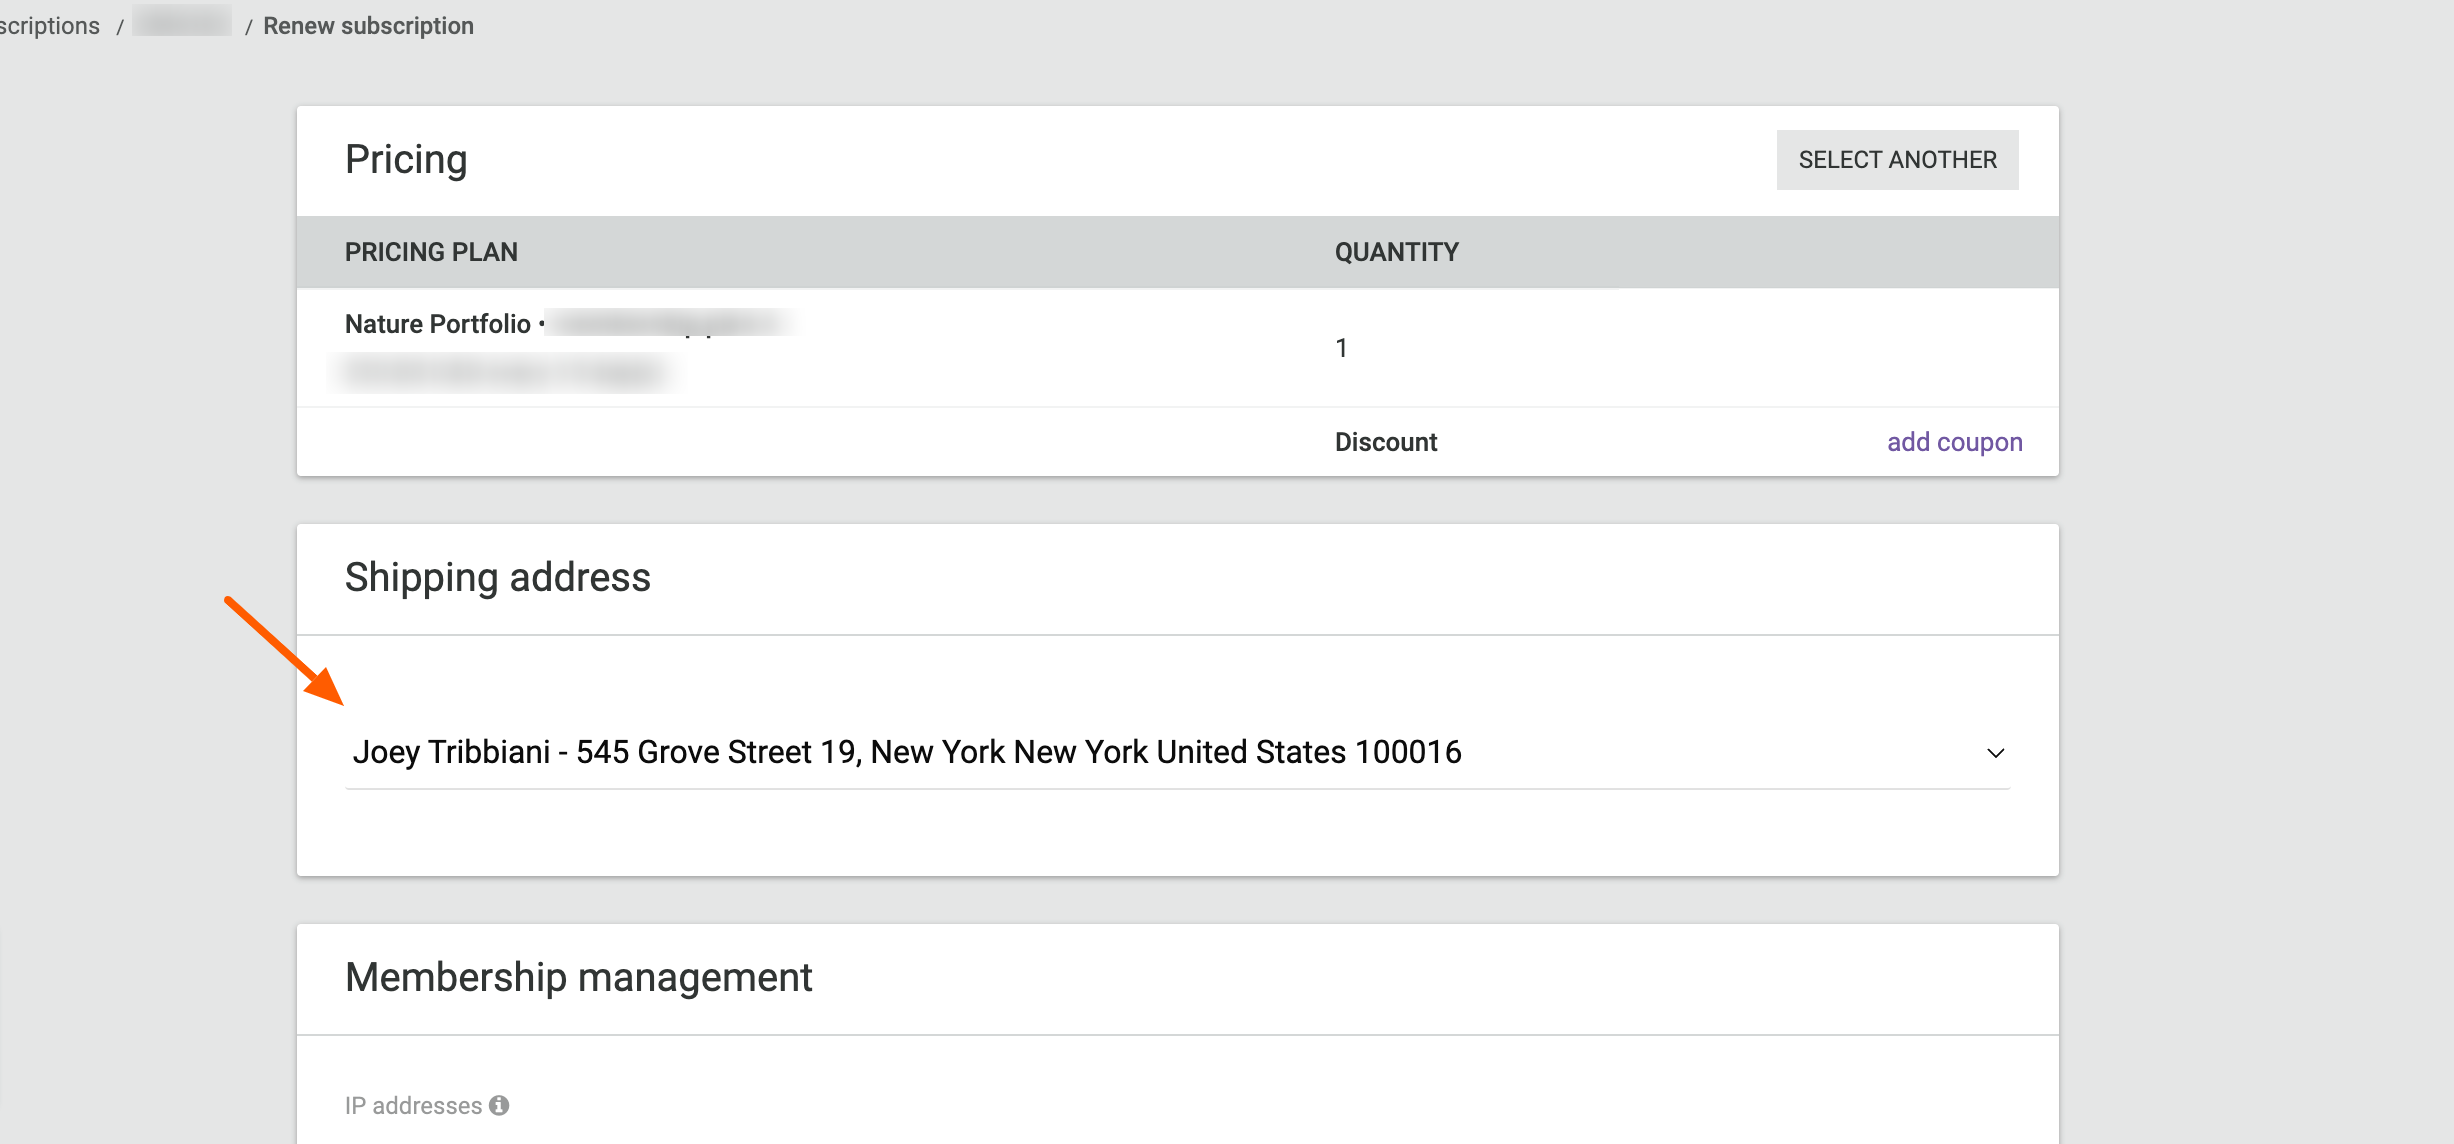Open the Joey Tribbiani shipping address selector
The image size is (2454, 1144).
(x=1177, y=752)
